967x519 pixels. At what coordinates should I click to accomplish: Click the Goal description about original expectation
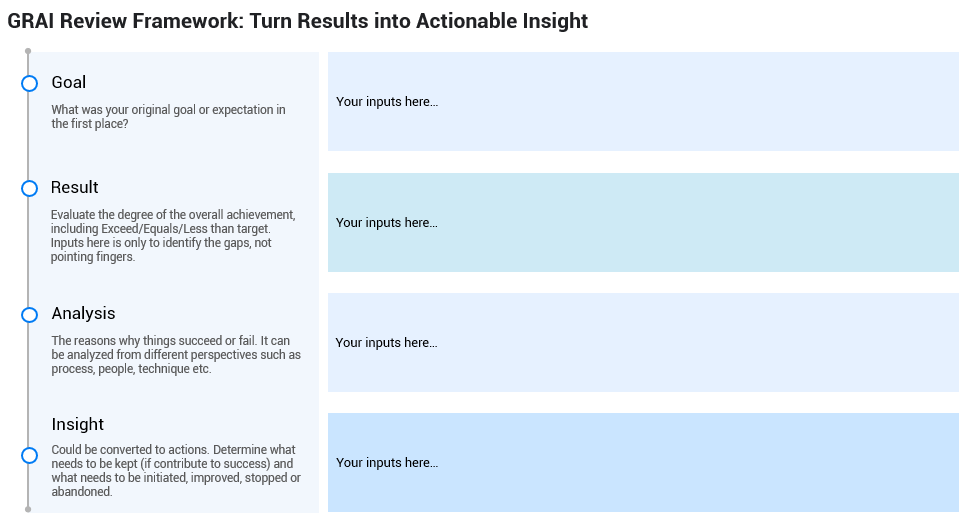click(x=168, y=117)
